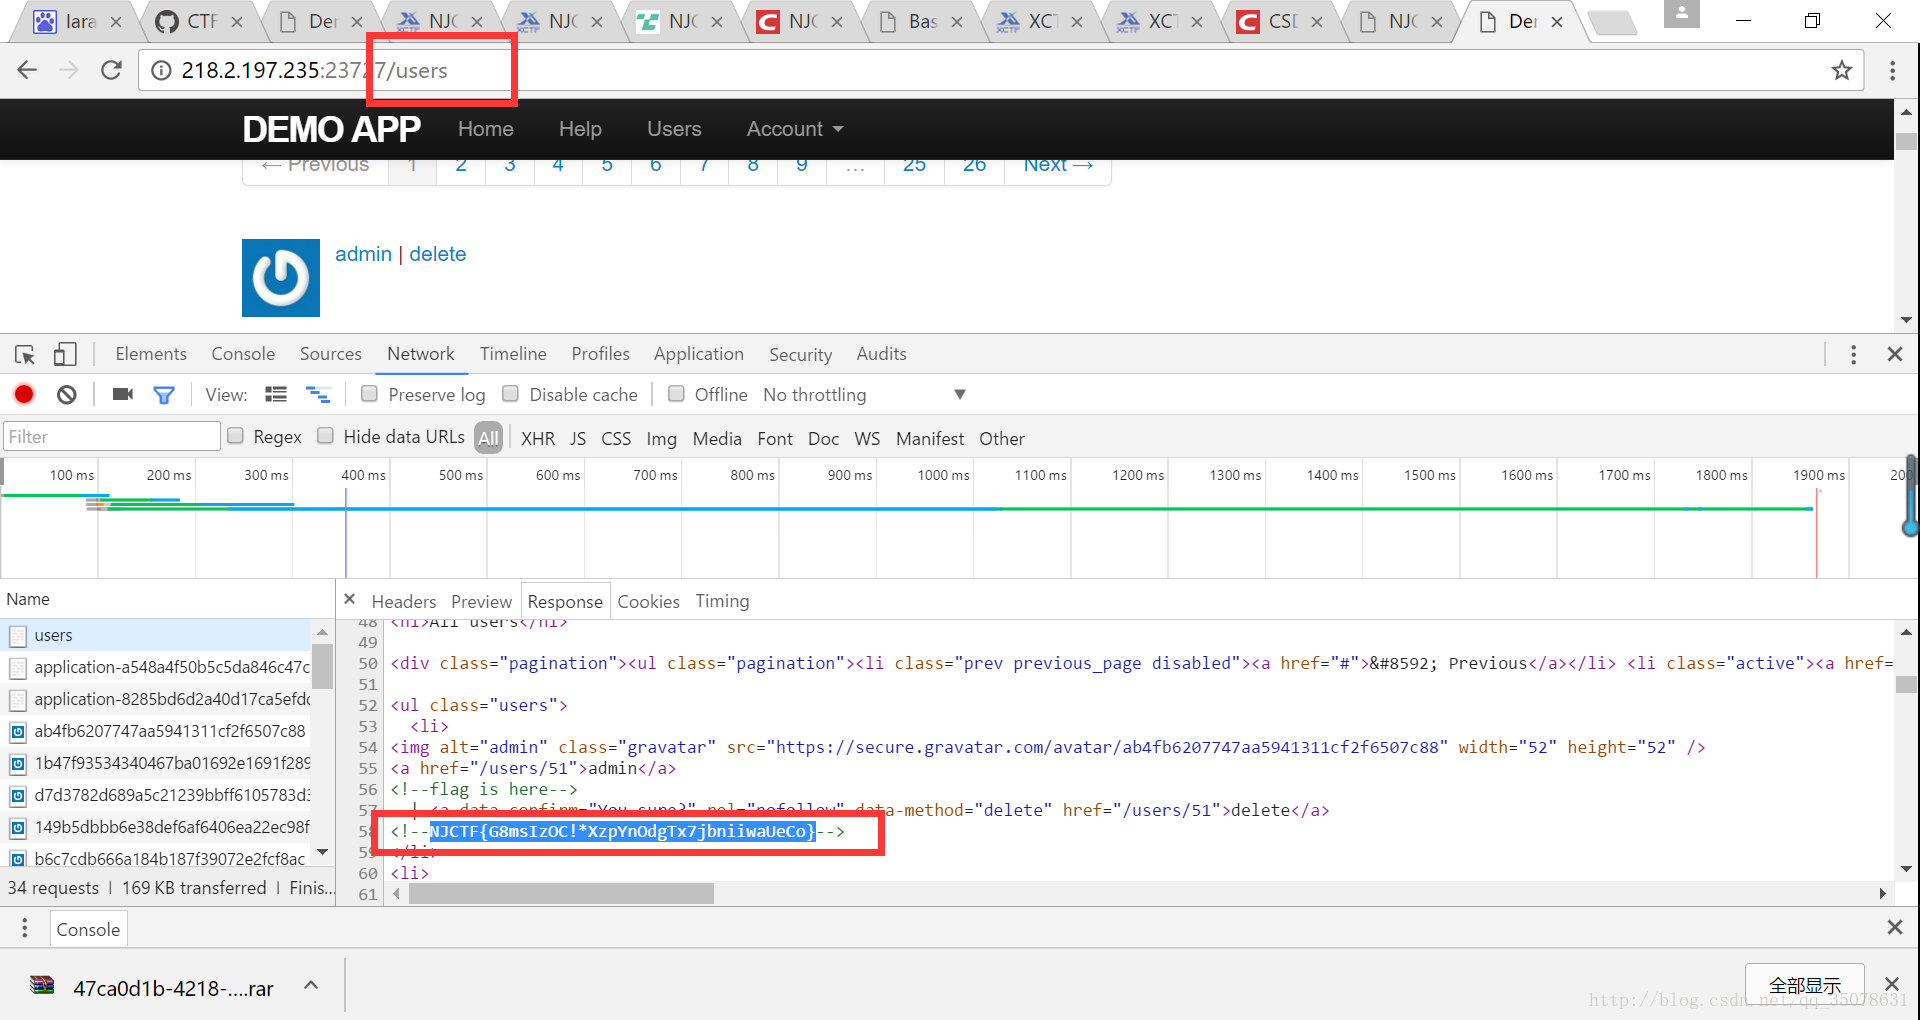Toggle the device toolbar icon

(65, 354)
